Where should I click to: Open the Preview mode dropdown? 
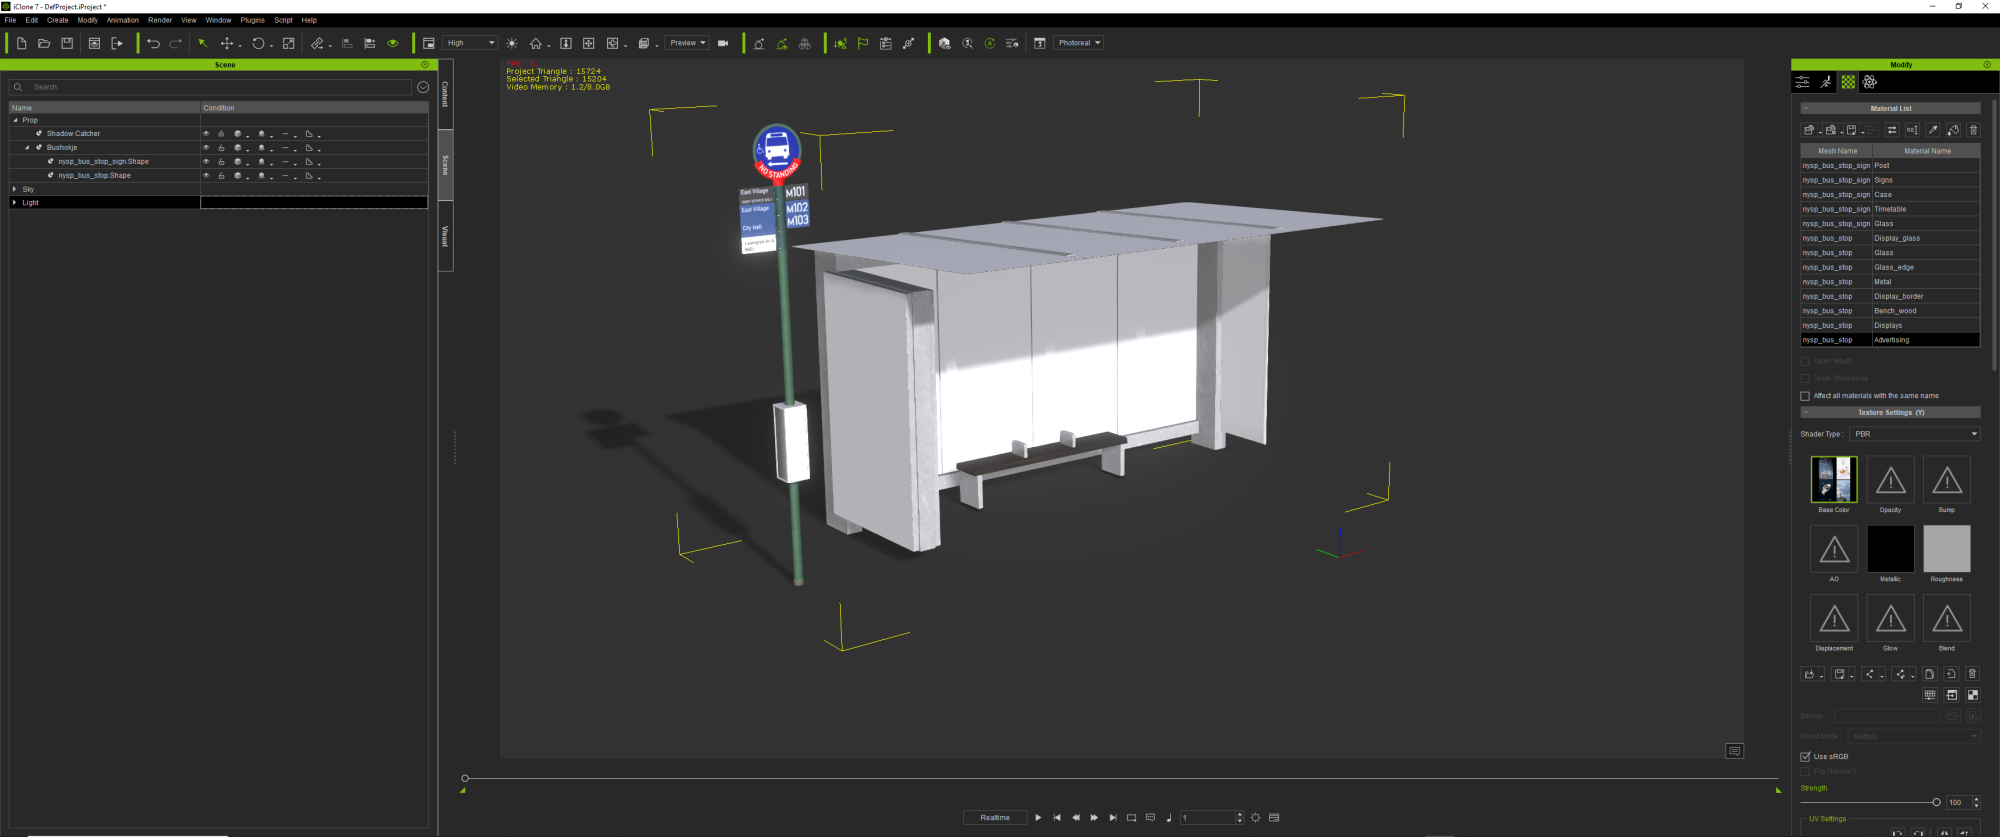tap(687, 43)
